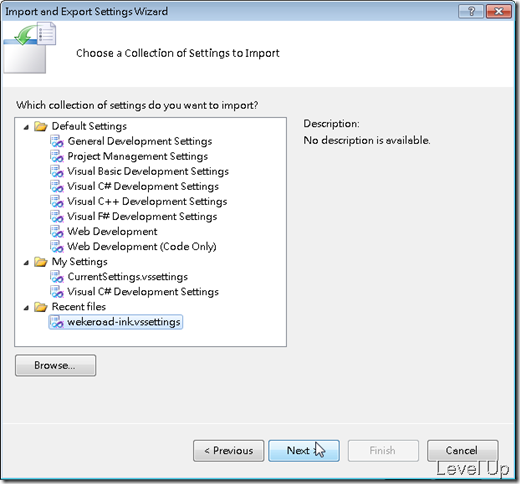
Task: Click the My Settings folder icon
Action: click(41, 262)
